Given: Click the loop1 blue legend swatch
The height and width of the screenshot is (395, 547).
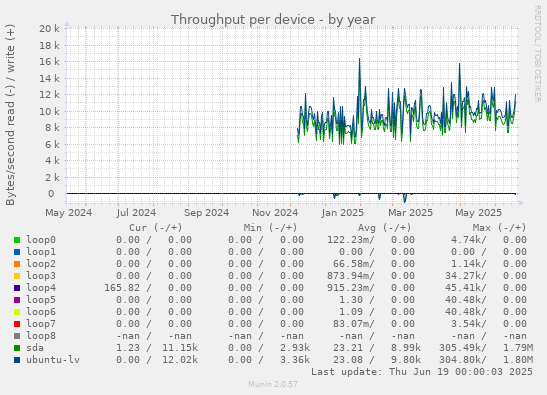Looking at the screenshot, I should coord(17,252).
